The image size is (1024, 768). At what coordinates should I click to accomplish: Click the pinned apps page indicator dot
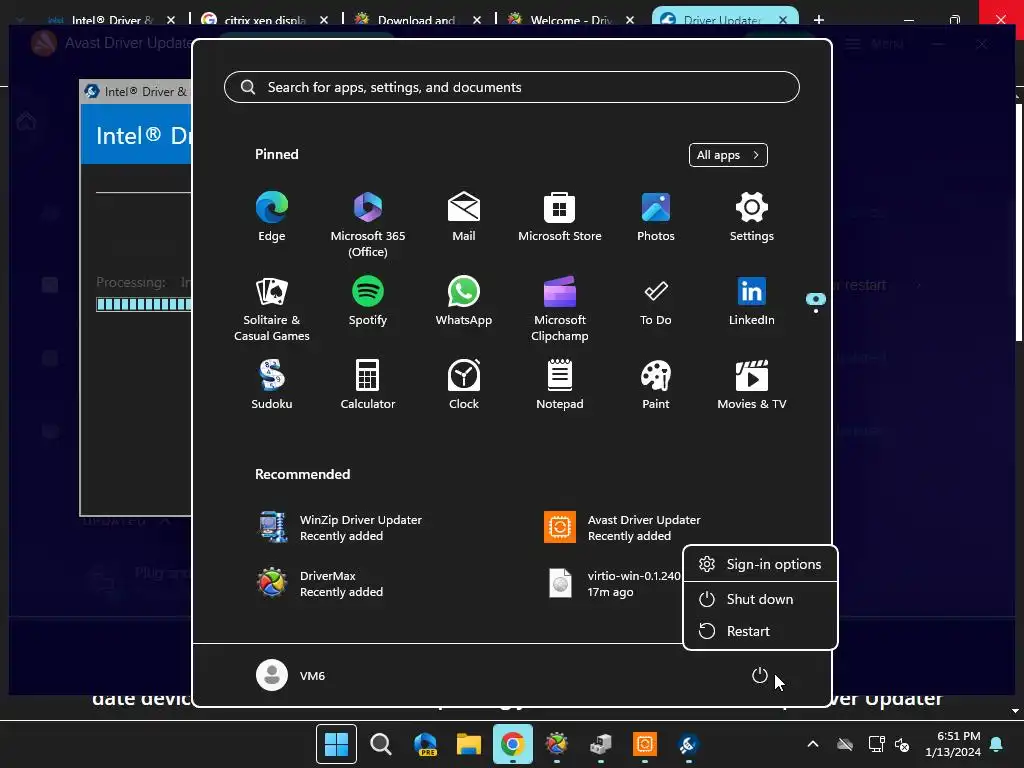(816, 312)
